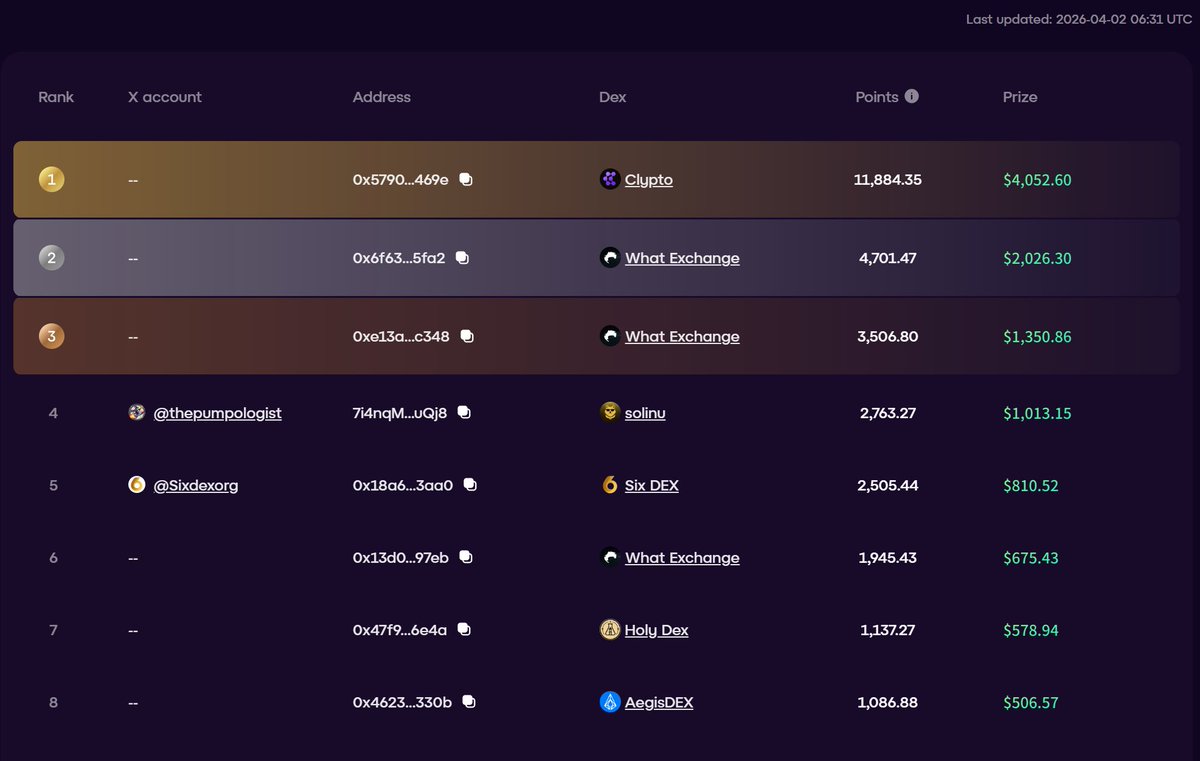Viewport: 1200px width, 761px height.
Task: Click the X account column header
Action: 165,97
